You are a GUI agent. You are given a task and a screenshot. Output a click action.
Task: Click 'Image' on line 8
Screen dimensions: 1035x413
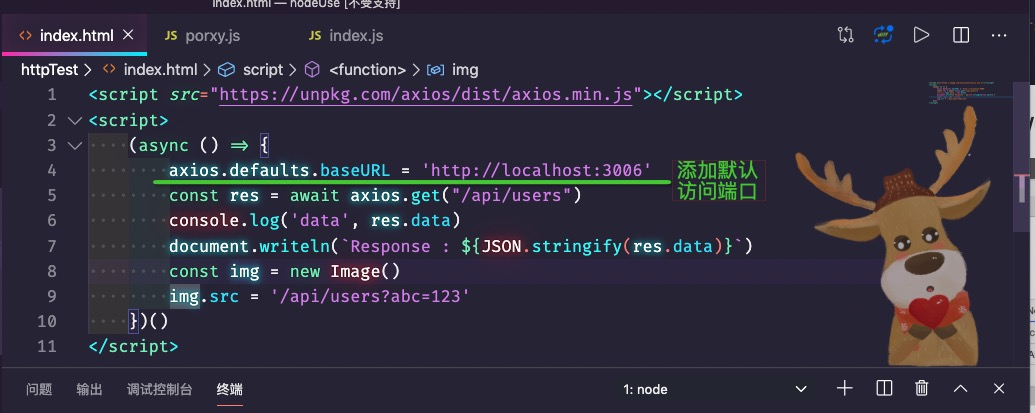click(355, 272)
